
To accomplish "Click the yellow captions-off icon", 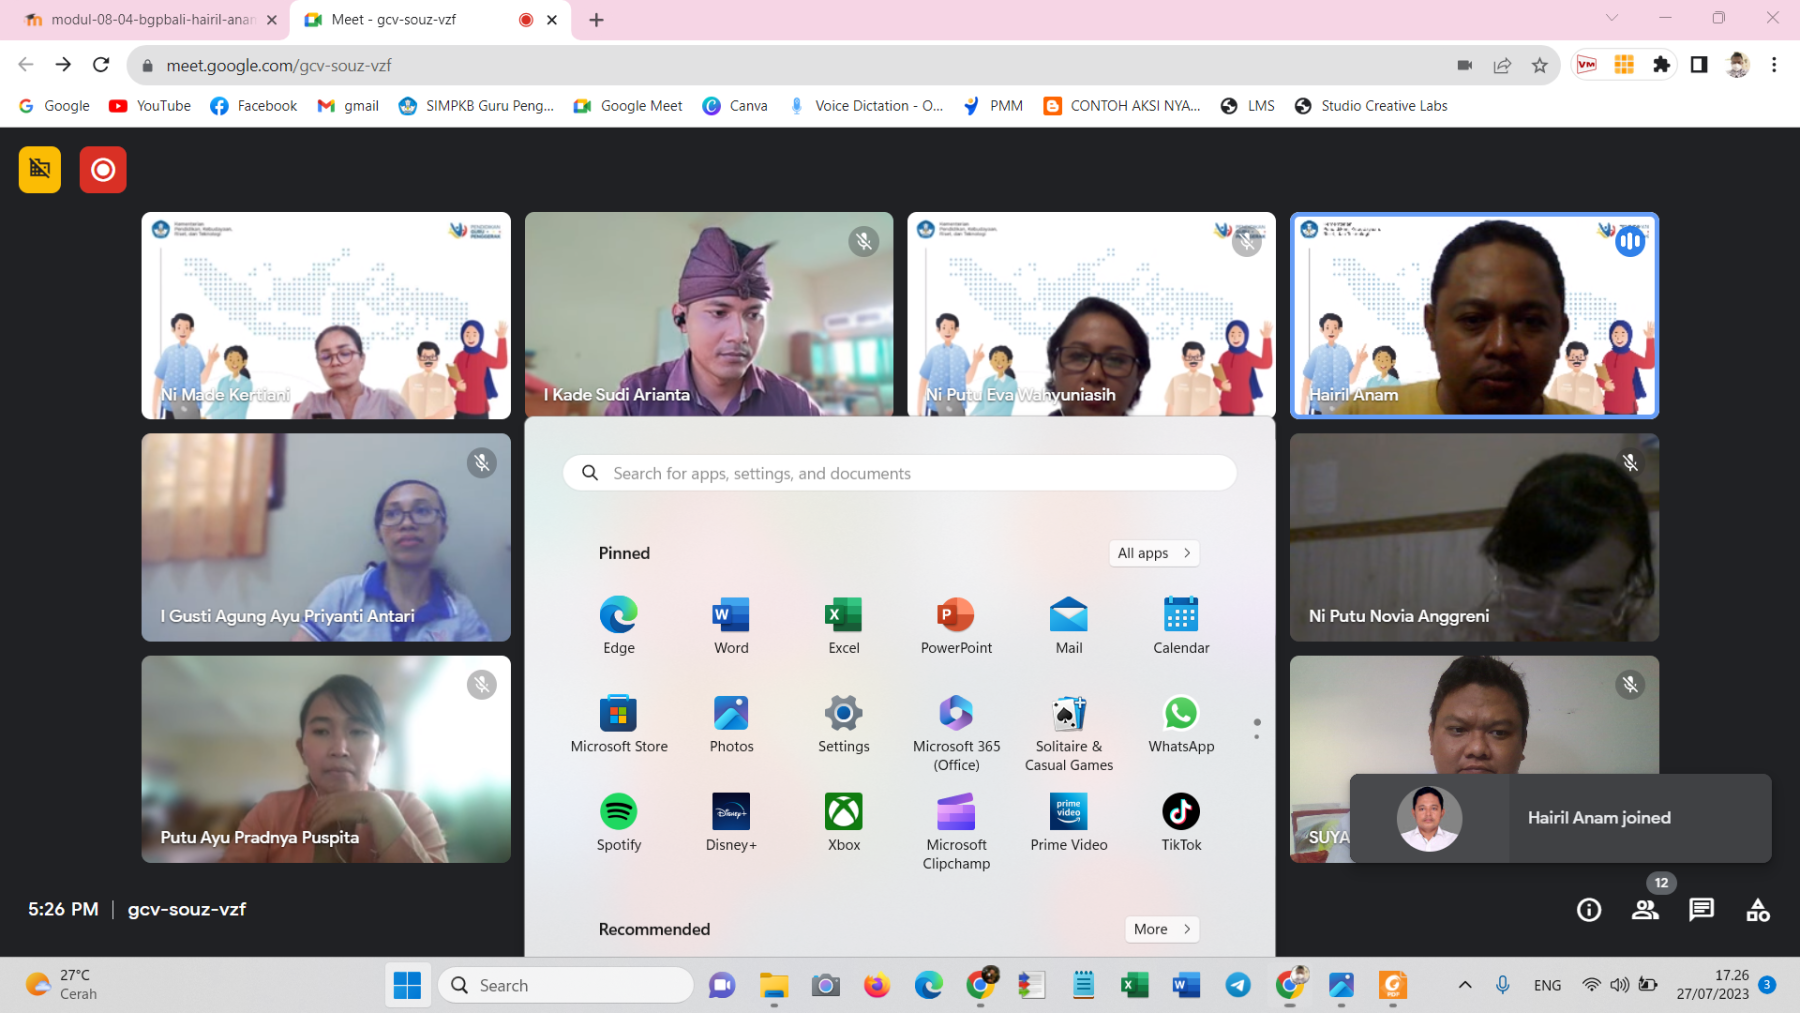I will (40, 170).
